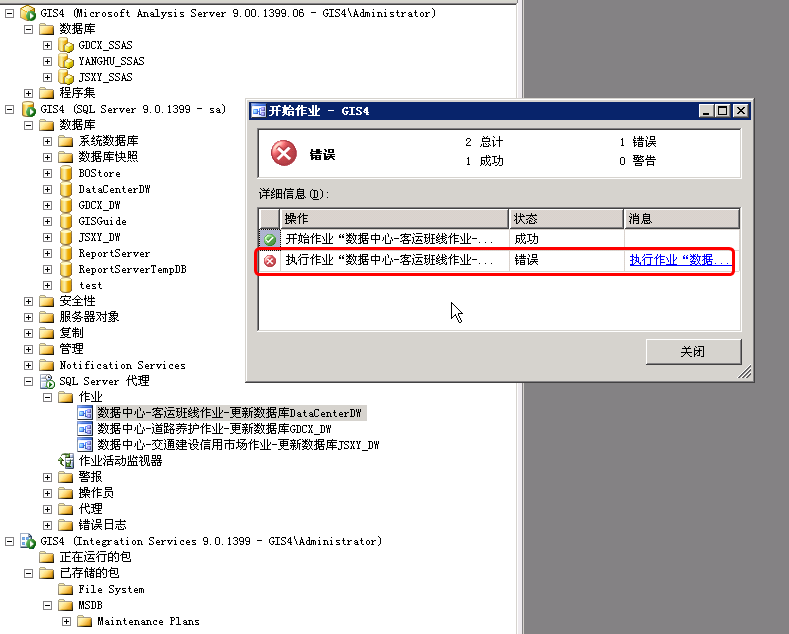Click the 操作 column header
The height and width of the screenshot is (634, 789).
coord(394,219)
